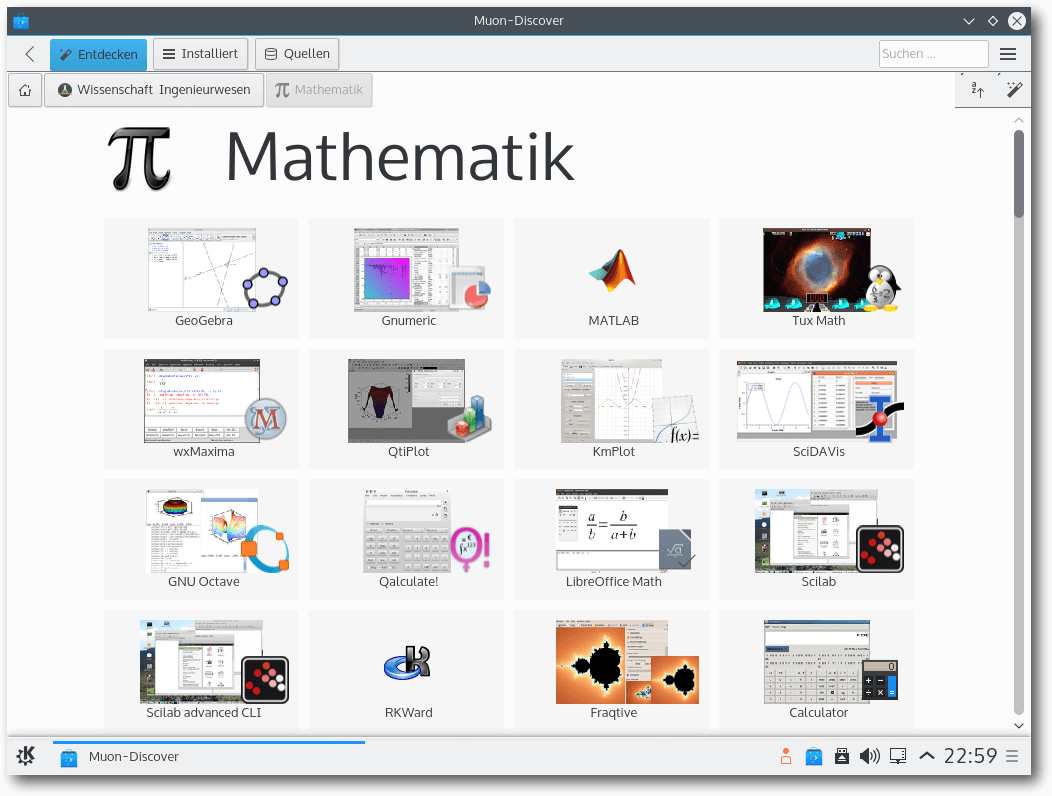
Task: Expand hidden system tray icons
Action: (927, 756)
